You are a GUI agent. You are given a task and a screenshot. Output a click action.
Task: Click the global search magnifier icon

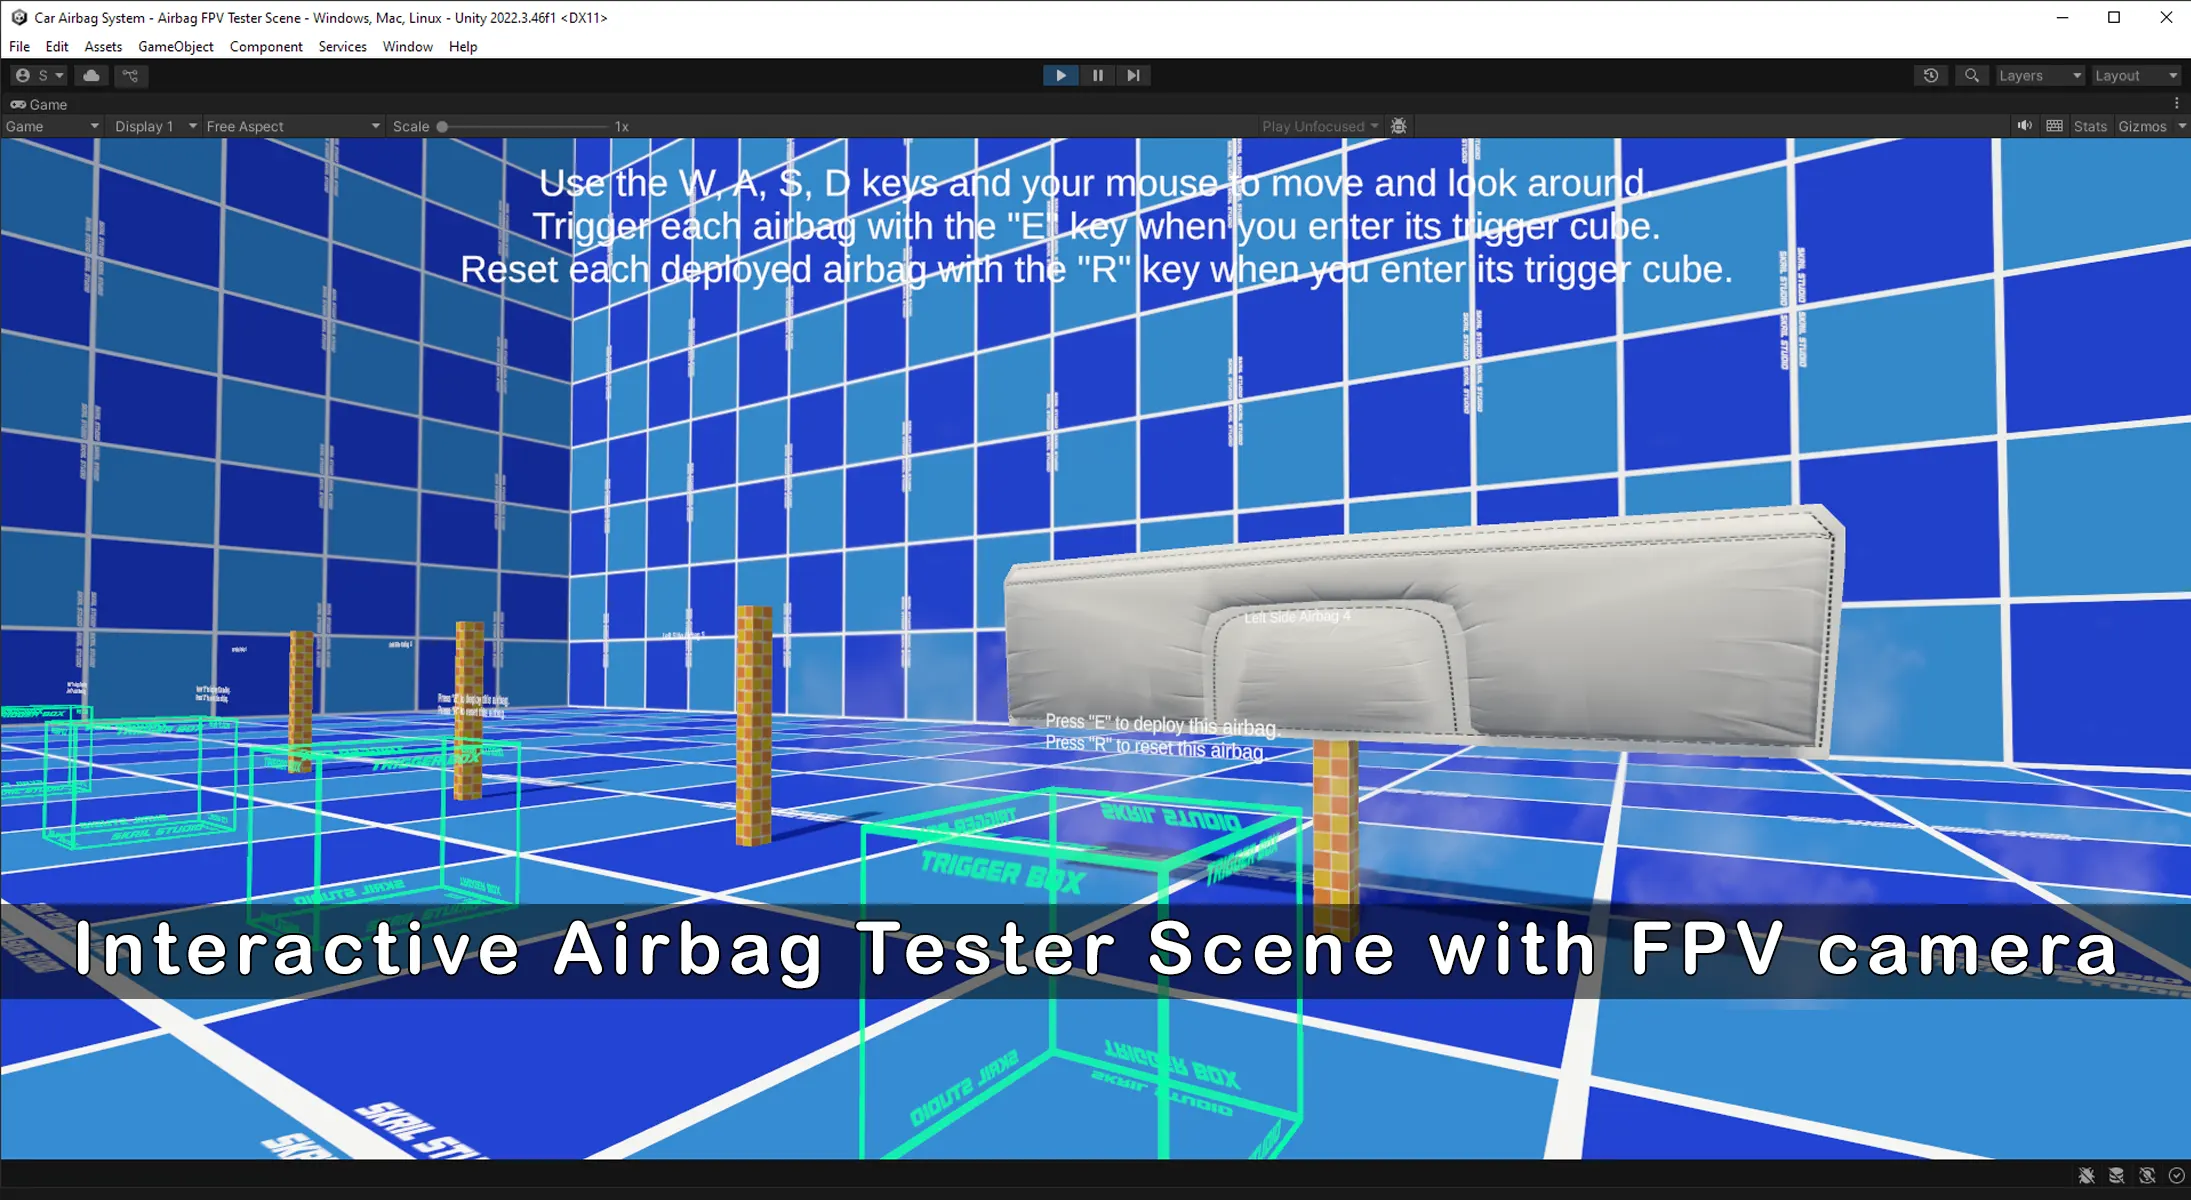[x=1971, y=75]
